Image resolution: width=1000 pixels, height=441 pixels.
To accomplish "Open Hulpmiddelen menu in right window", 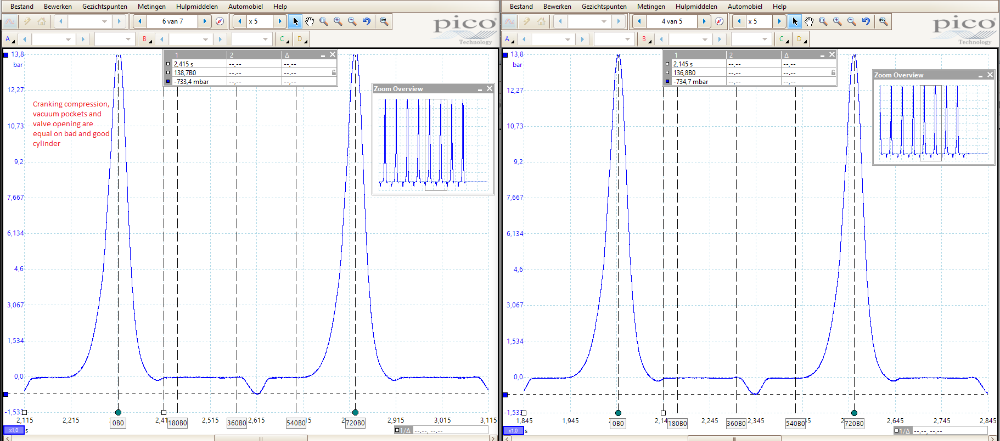I will click(696, 6).
